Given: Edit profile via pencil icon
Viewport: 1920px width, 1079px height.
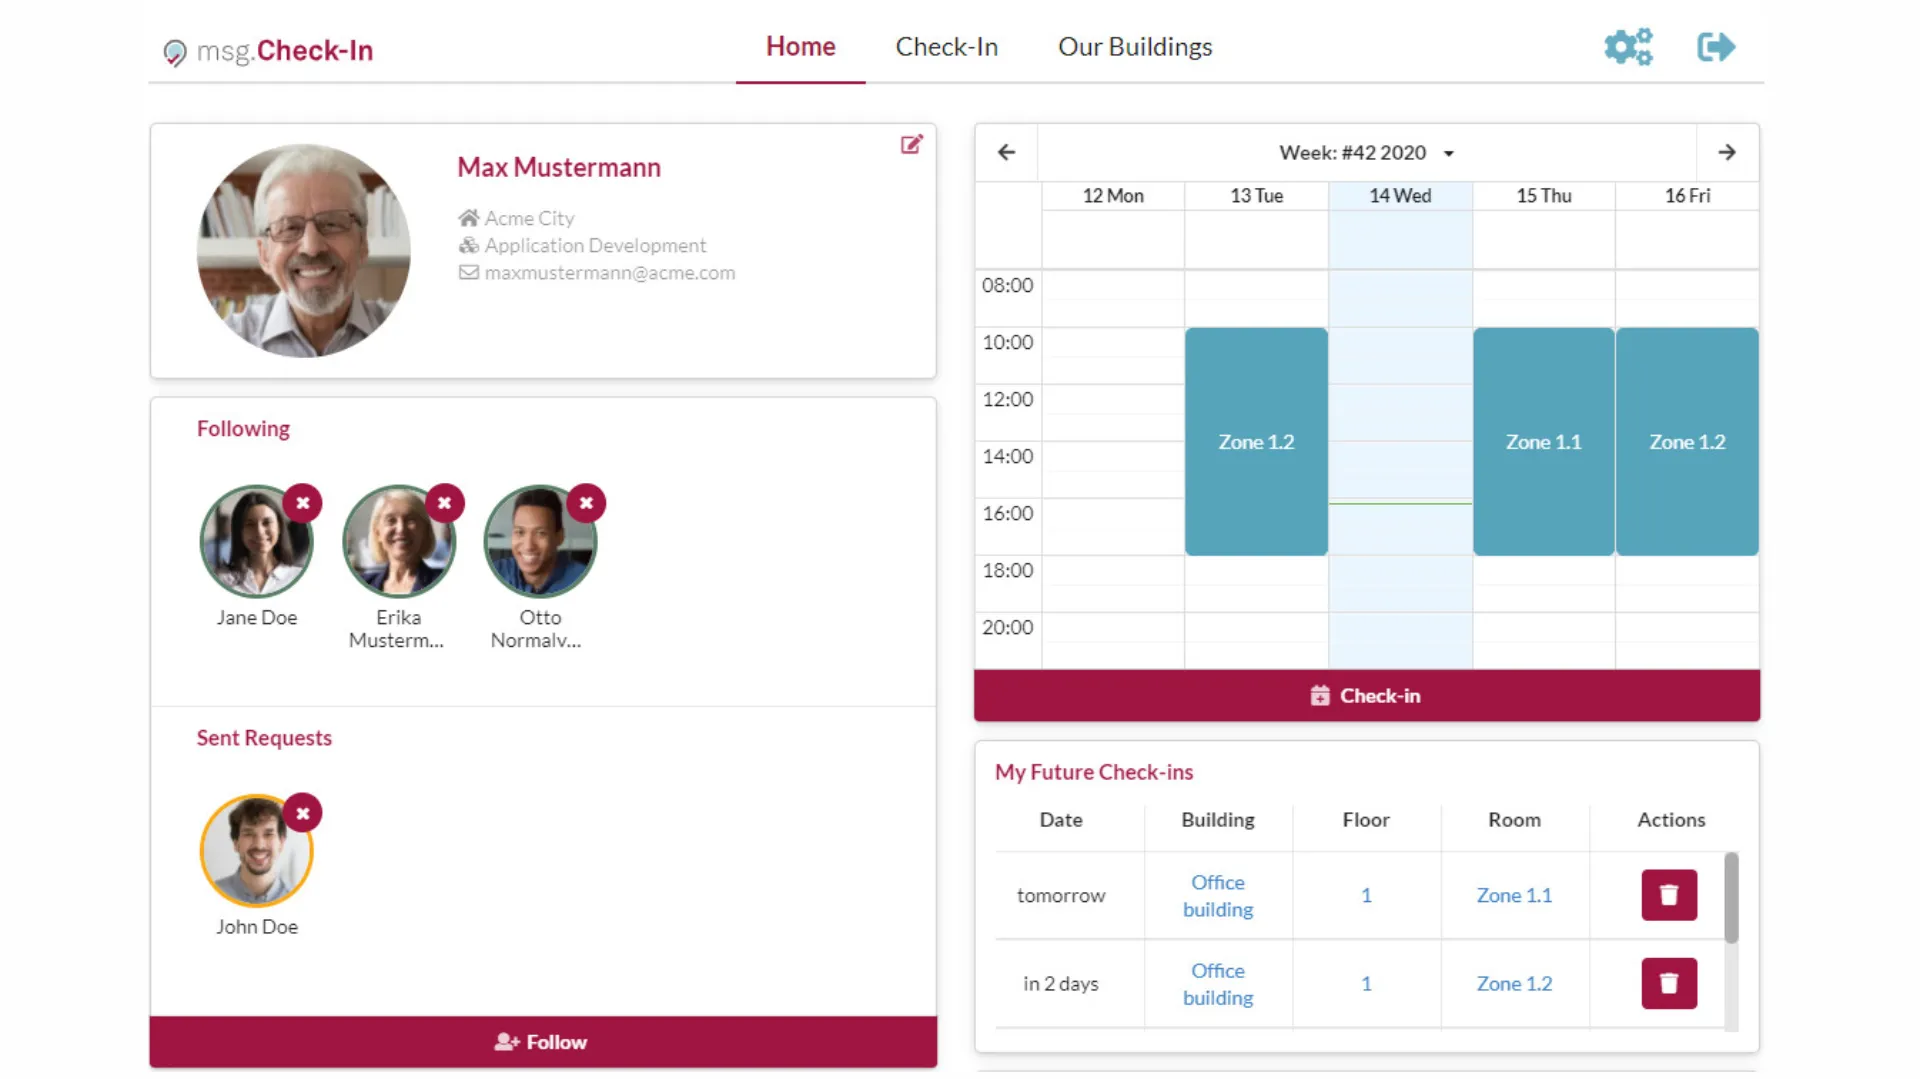Looking at the screenshot, I should 911,145.
